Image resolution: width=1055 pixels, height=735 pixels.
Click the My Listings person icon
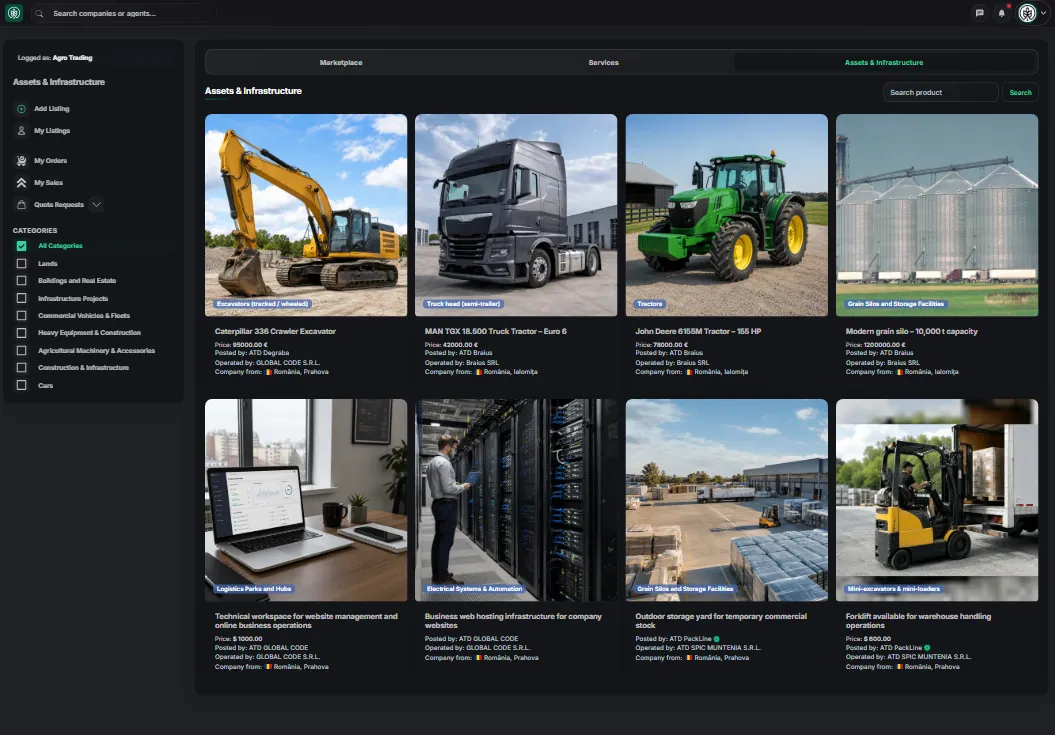pyautogui.click(x=22, y=131)
